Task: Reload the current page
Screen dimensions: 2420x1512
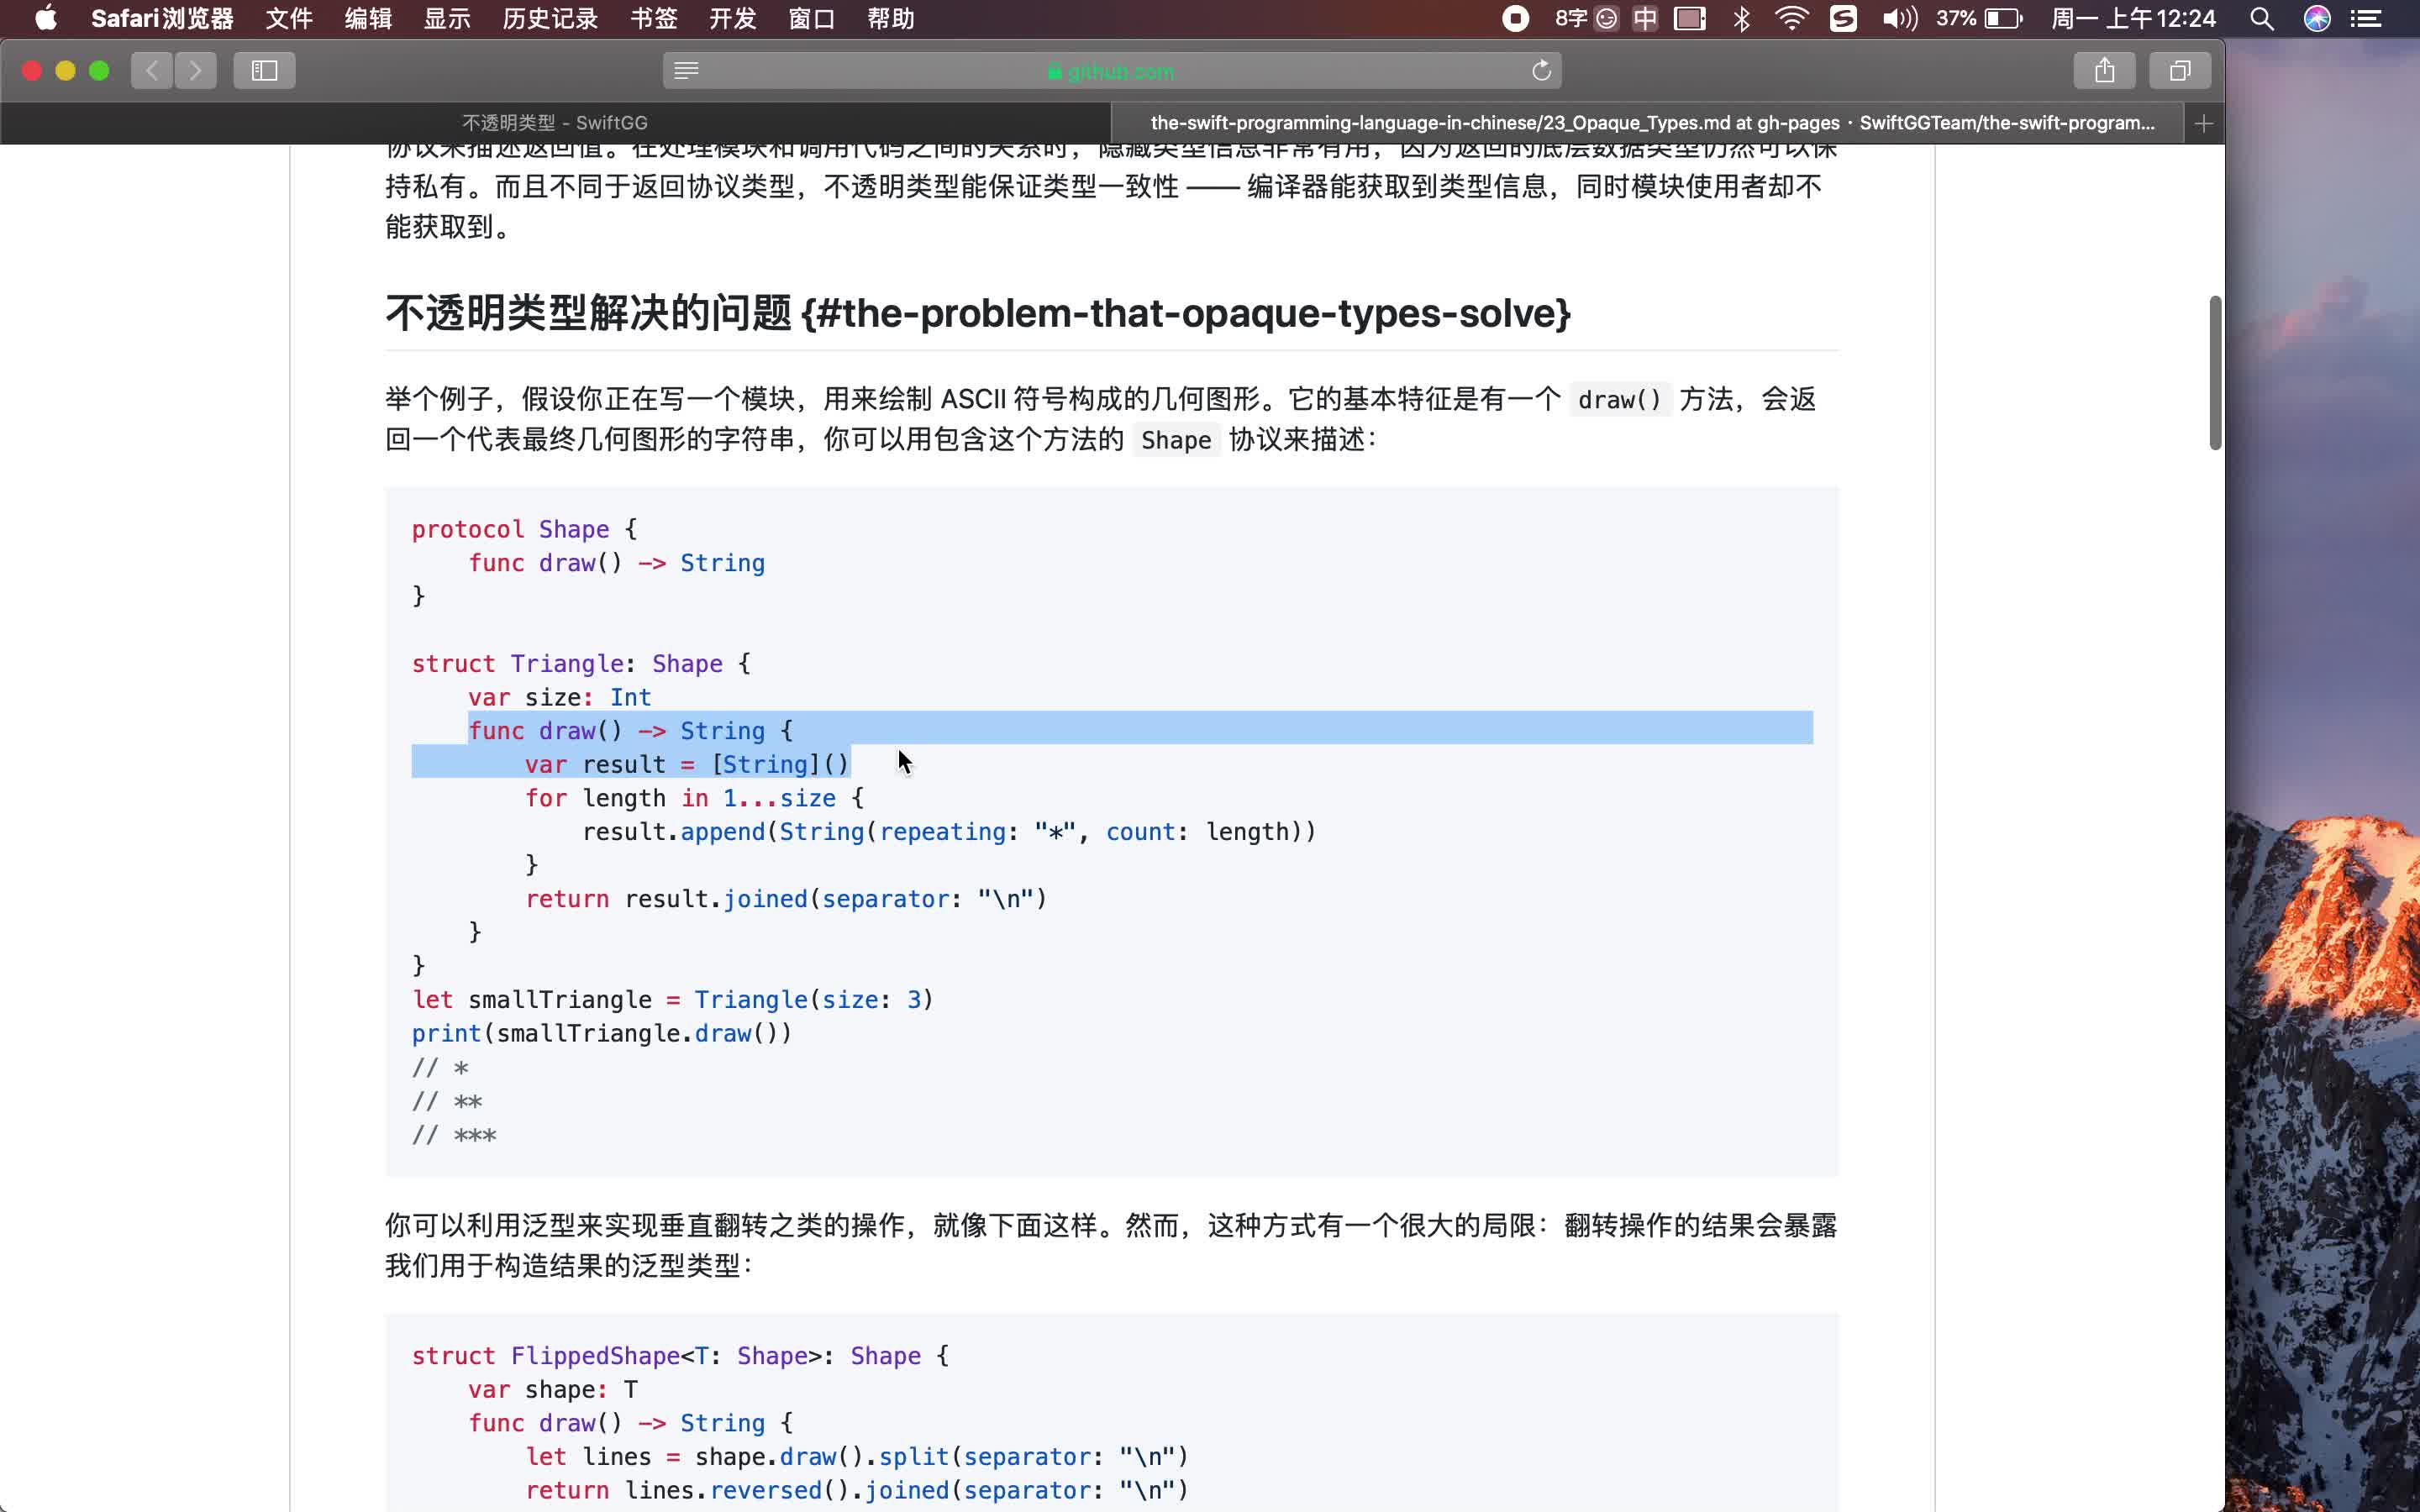Action: tap(1540, 70)
